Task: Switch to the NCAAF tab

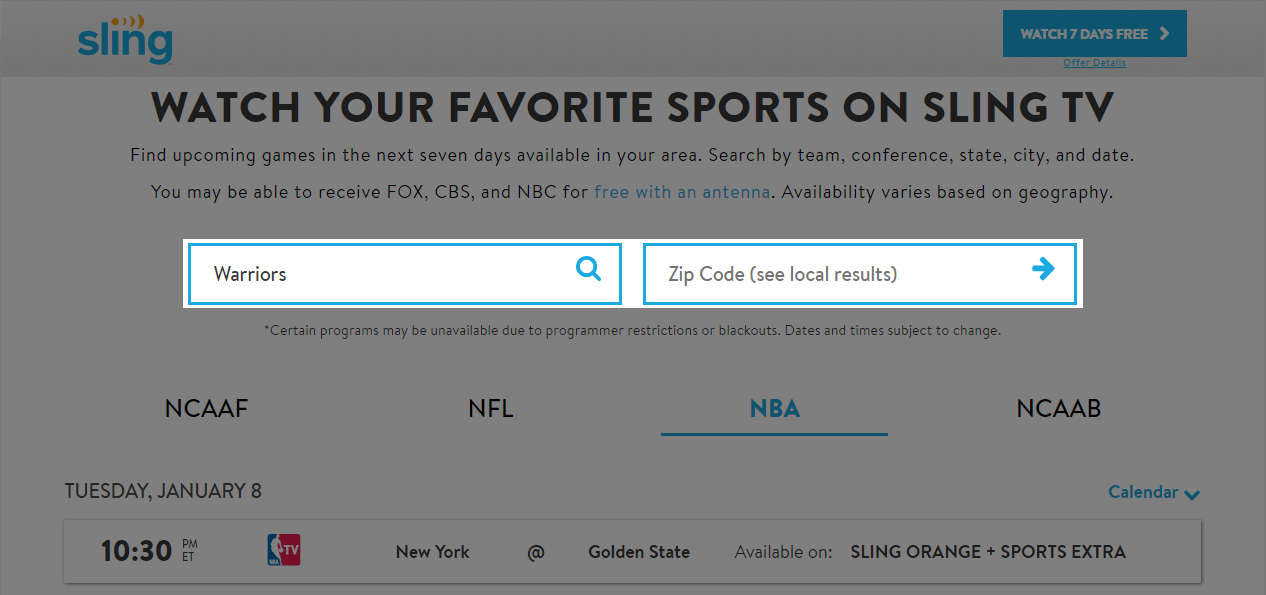Action: pyautogui.click(x=206, y=408)
